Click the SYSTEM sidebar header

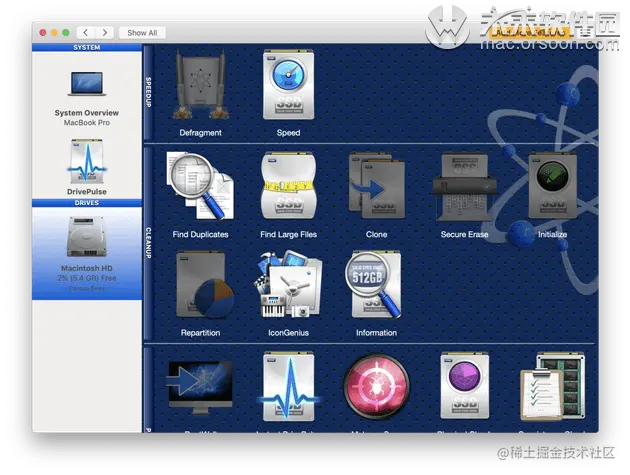87,47
